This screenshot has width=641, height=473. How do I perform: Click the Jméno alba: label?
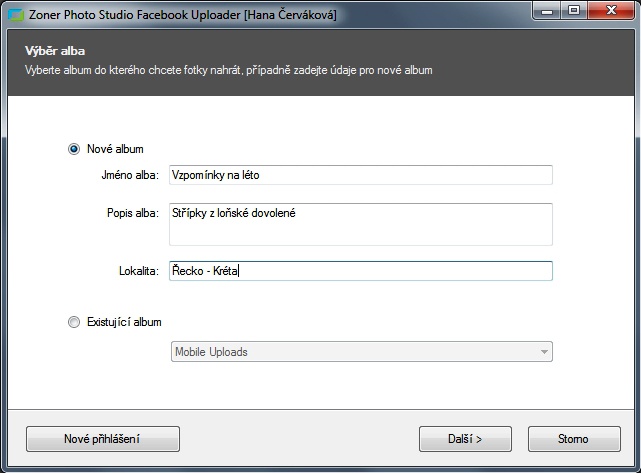click(x=130, y=175)
